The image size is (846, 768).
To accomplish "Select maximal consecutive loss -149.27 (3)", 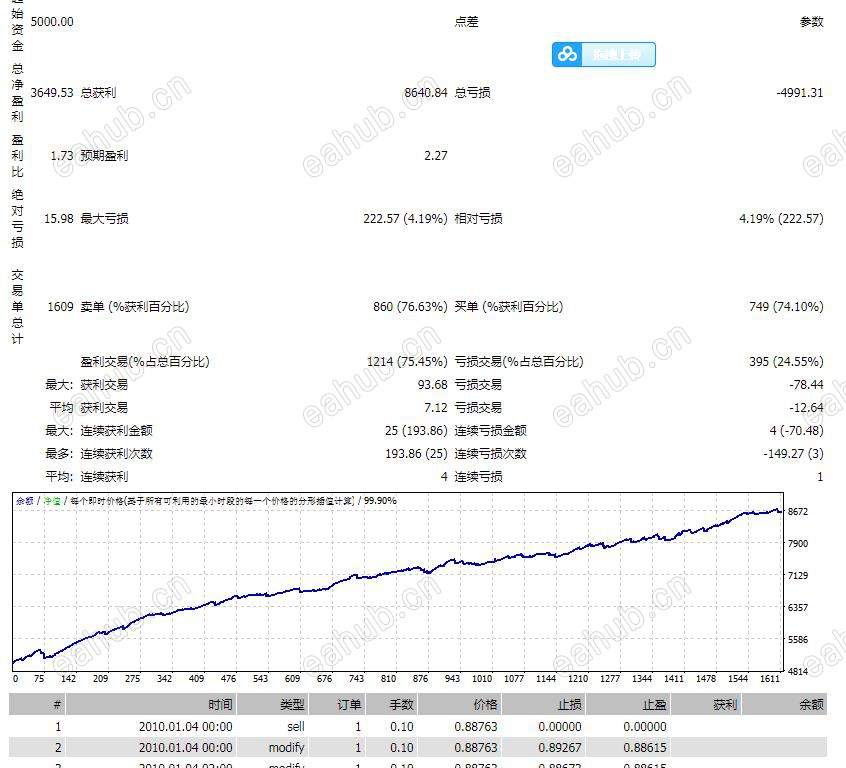I will pos(793,454).
